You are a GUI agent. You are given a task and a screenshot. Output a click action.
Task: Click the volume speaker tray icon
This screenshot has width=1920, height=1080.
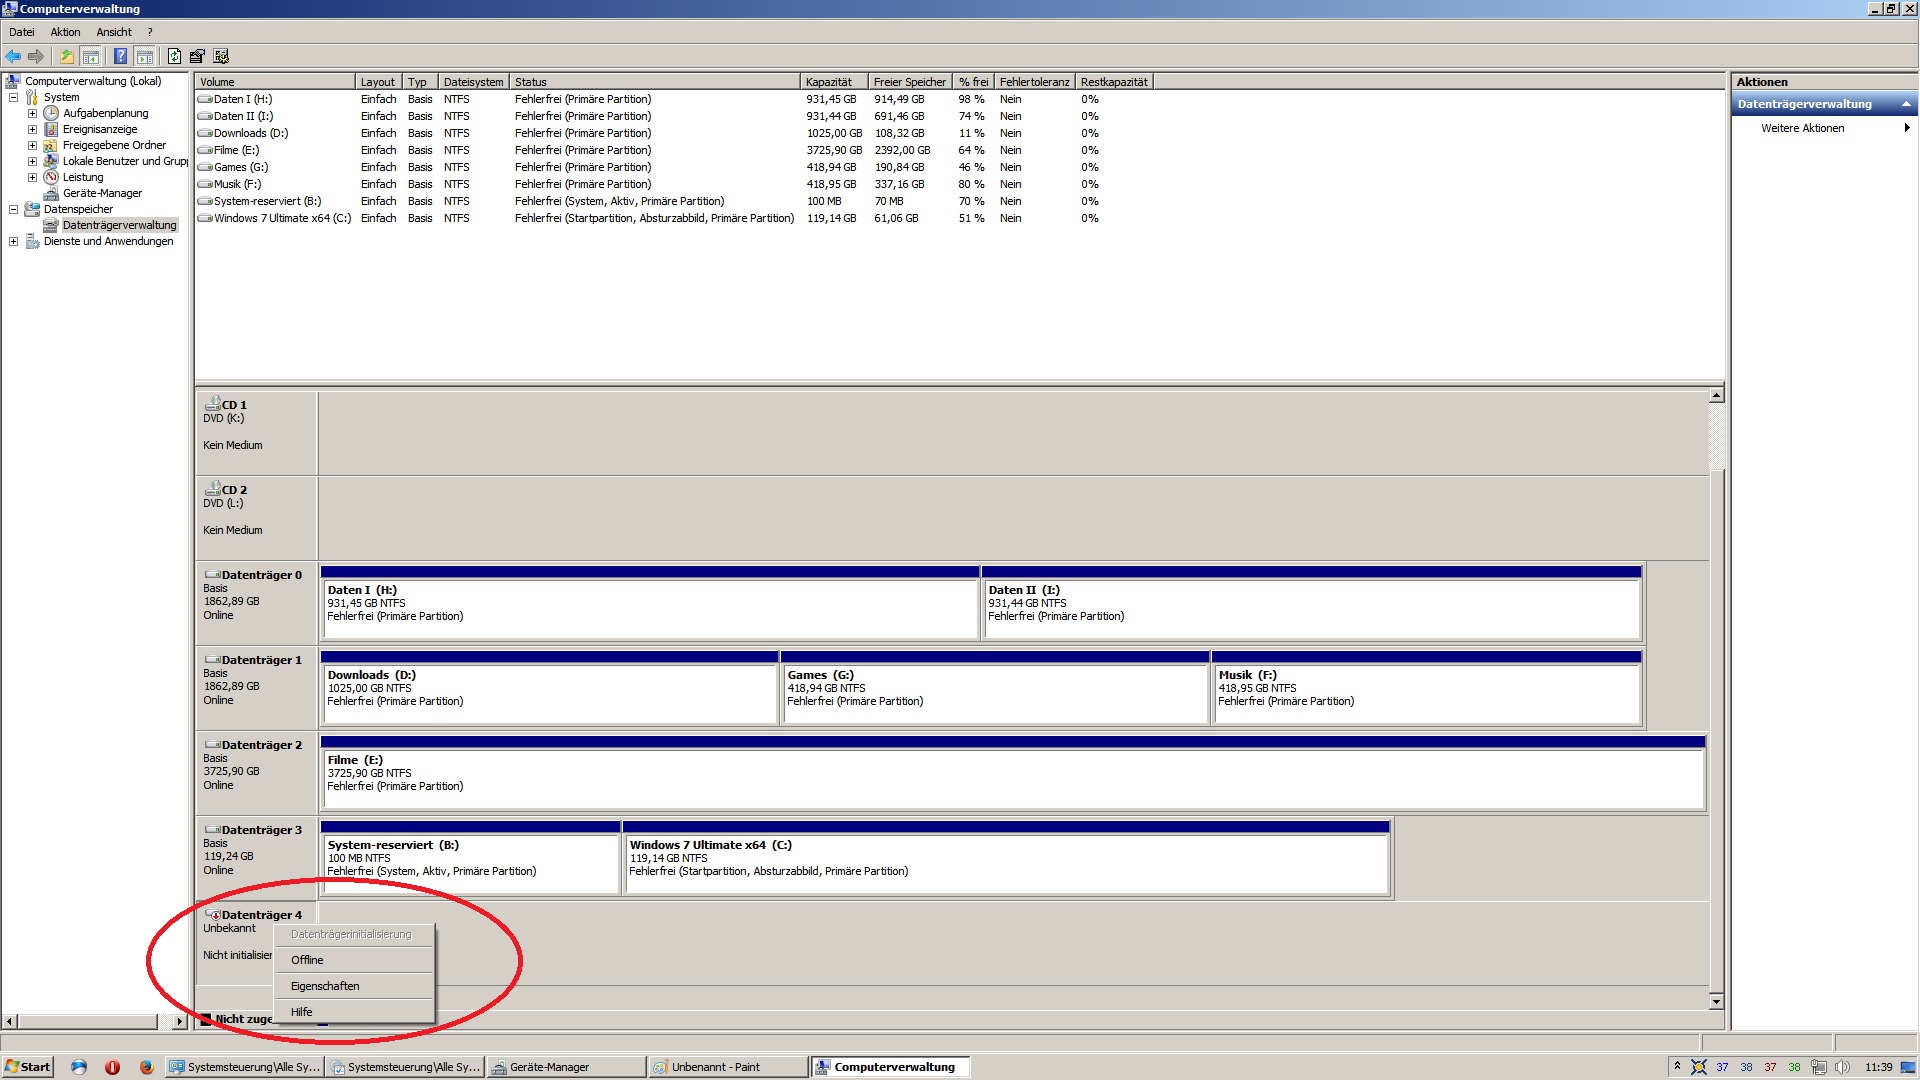pos(1842,1067)
